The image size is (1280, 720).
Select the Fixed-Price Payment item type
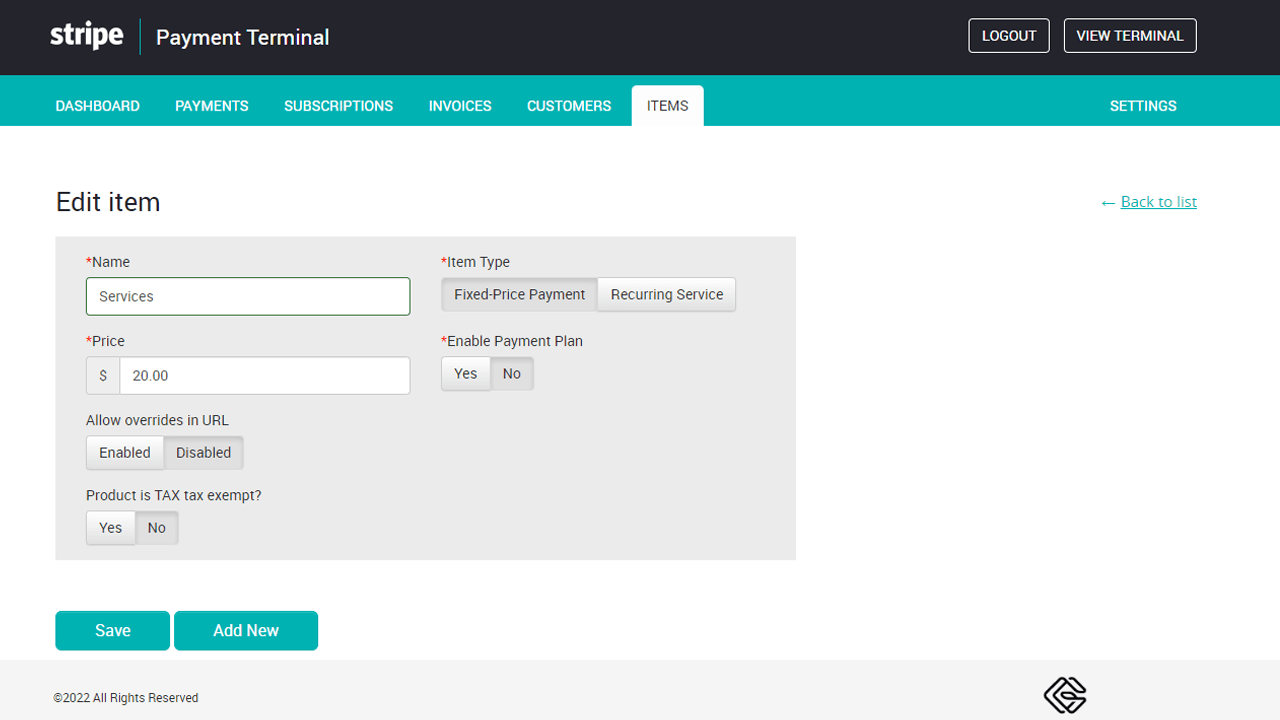pyautogui.click(x=519, y=294)
